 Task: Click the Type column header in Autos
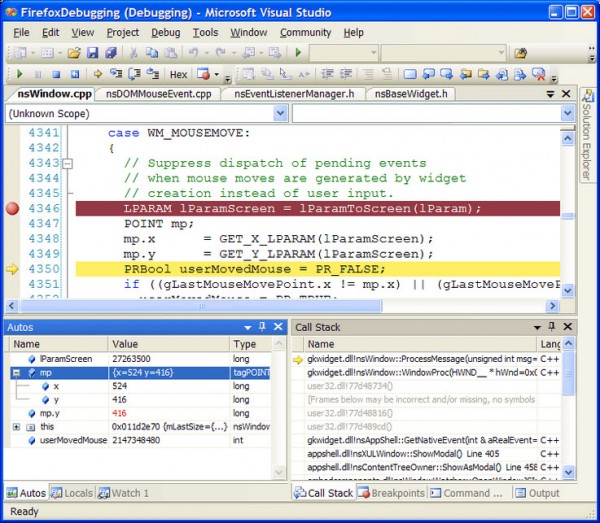(251, 344)
